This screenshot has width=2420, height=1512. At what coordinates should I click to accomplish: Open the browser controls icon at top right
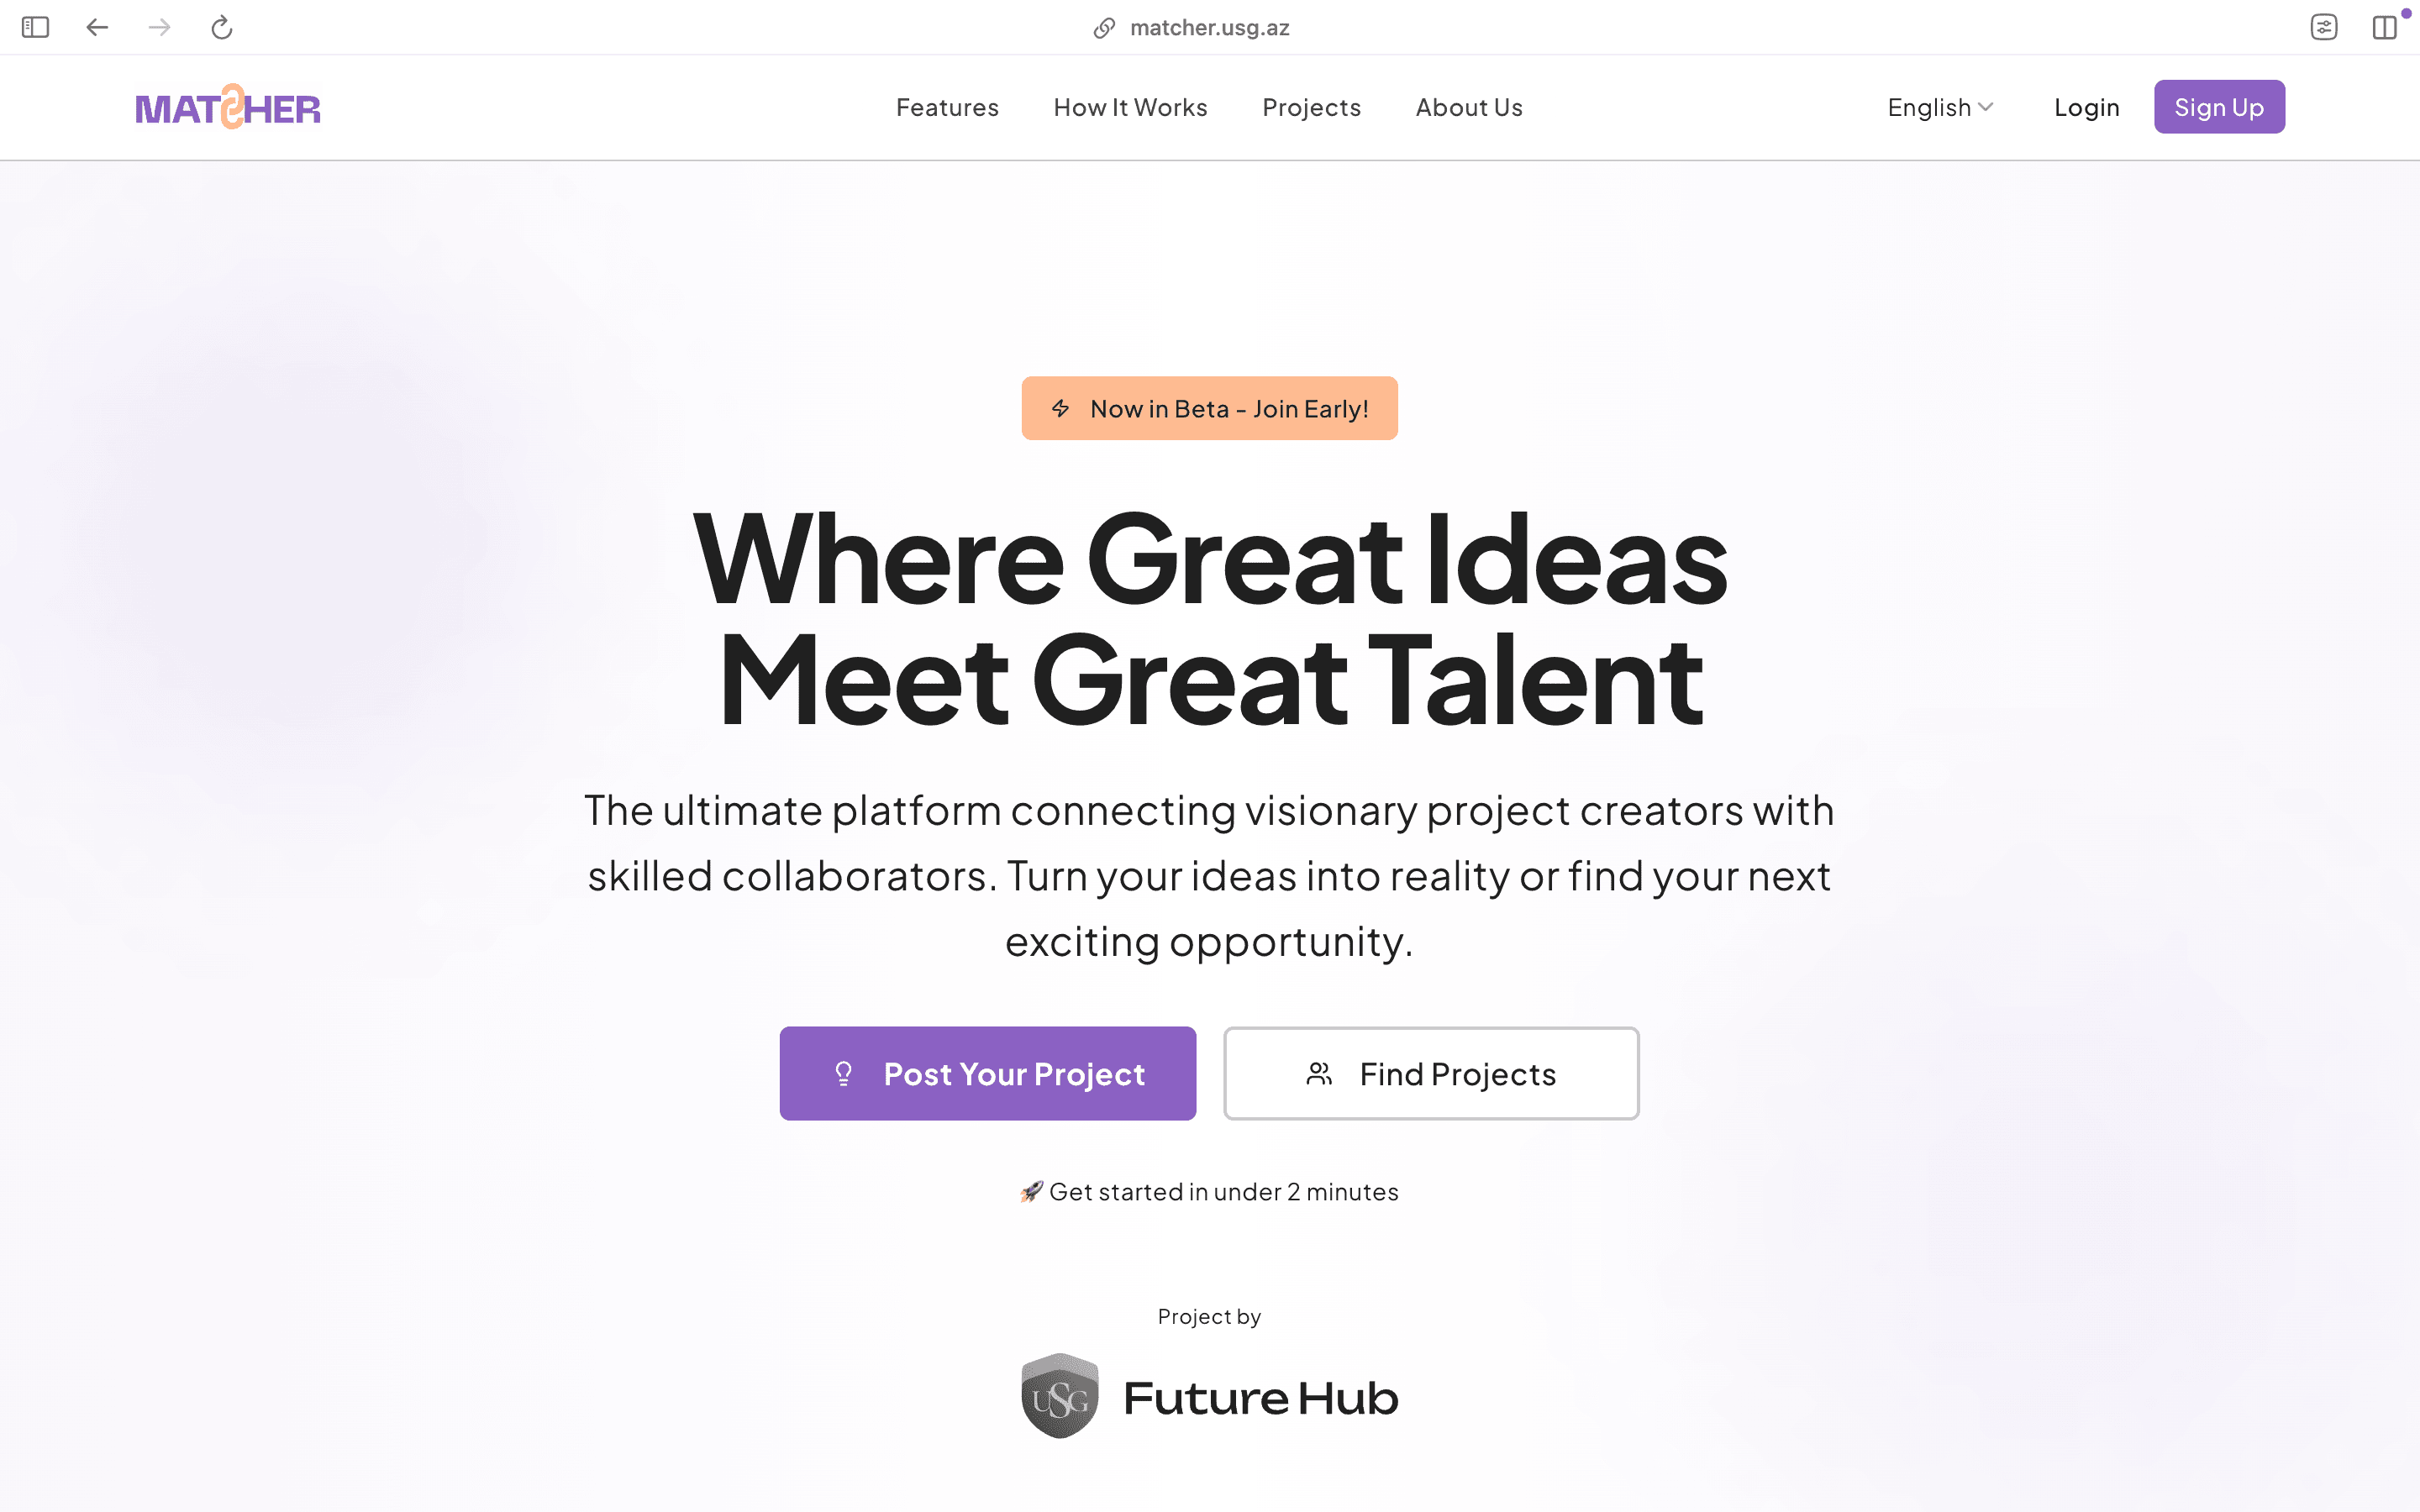2324,27
